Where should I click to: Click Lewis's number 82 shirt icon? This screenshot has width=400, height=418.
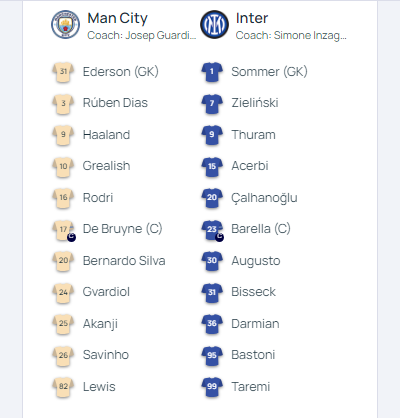click(x=63, y=387)
